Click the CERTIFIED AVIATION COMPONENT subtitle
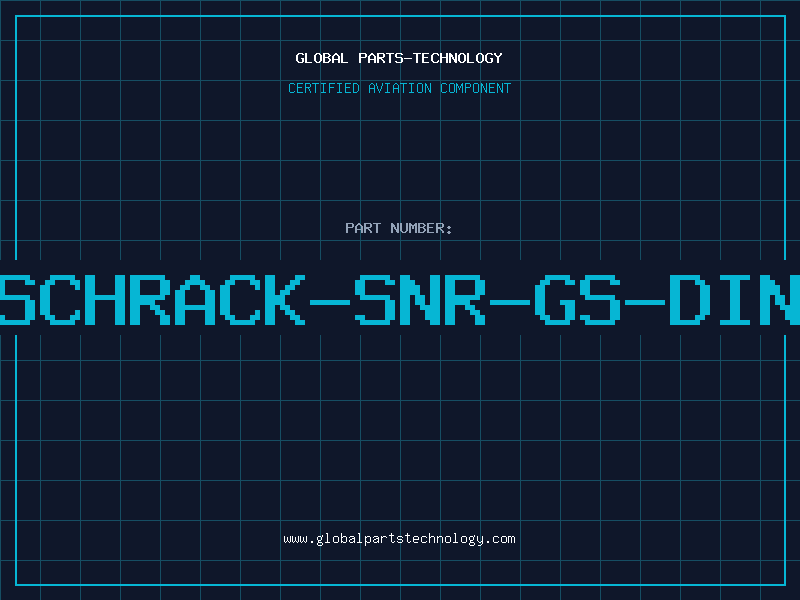Screen dimensions: 800x600 tap(399, 88)
